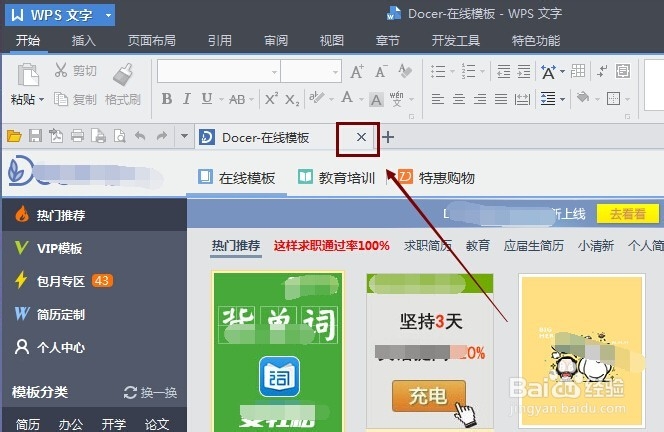Expand the underline style arrow
This screenshot has width=664, height=432.
[x=221, y=100]
